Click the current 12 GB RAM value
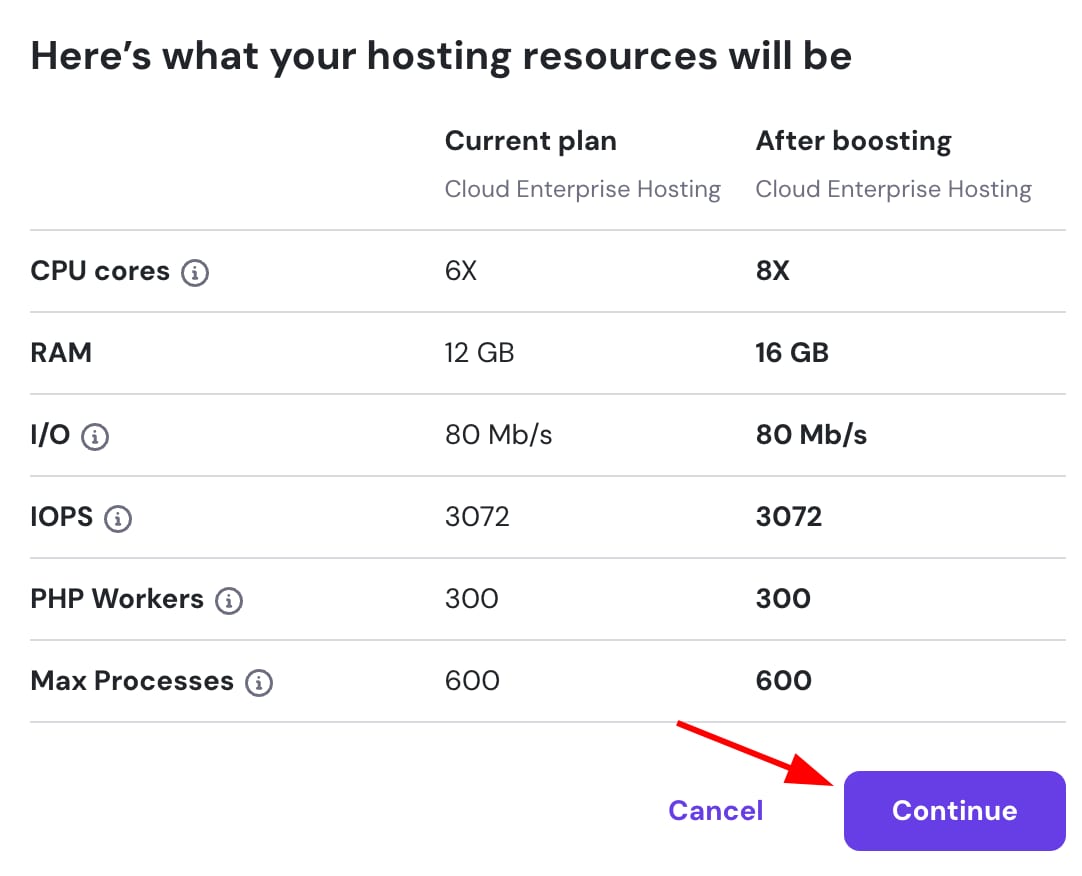The height and width of the screenshot is (876, 1082). [479, 353]
